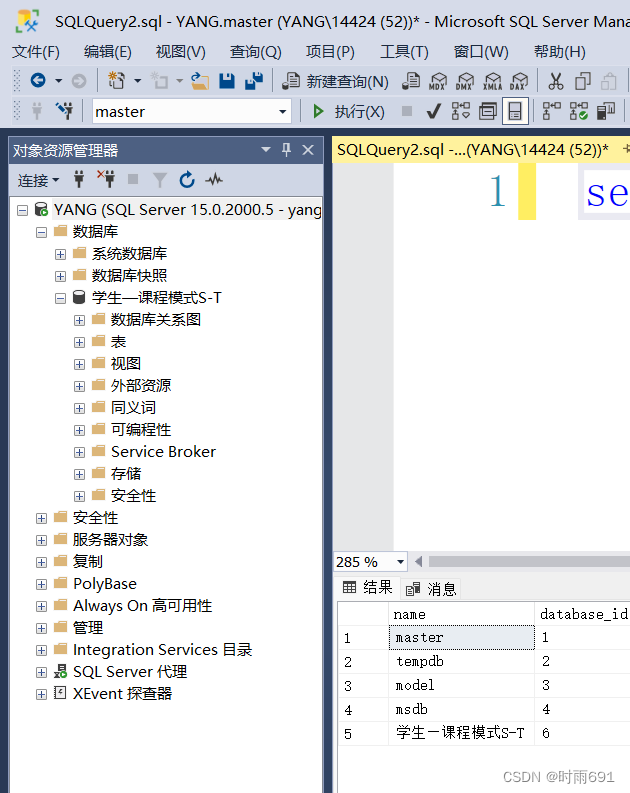Open the File menu

[x=36, y=52]
